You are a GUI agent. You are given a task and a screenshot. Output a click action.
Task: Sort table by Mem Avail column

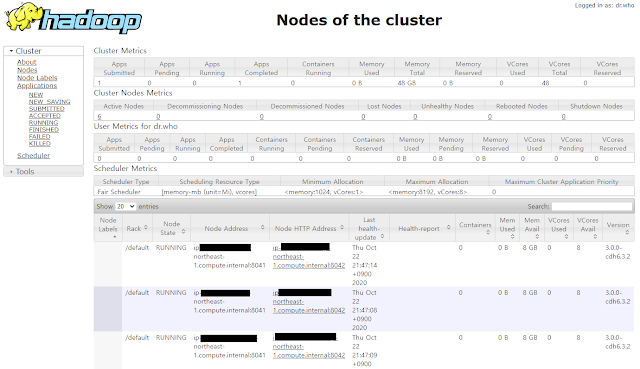tap(532, 228)
